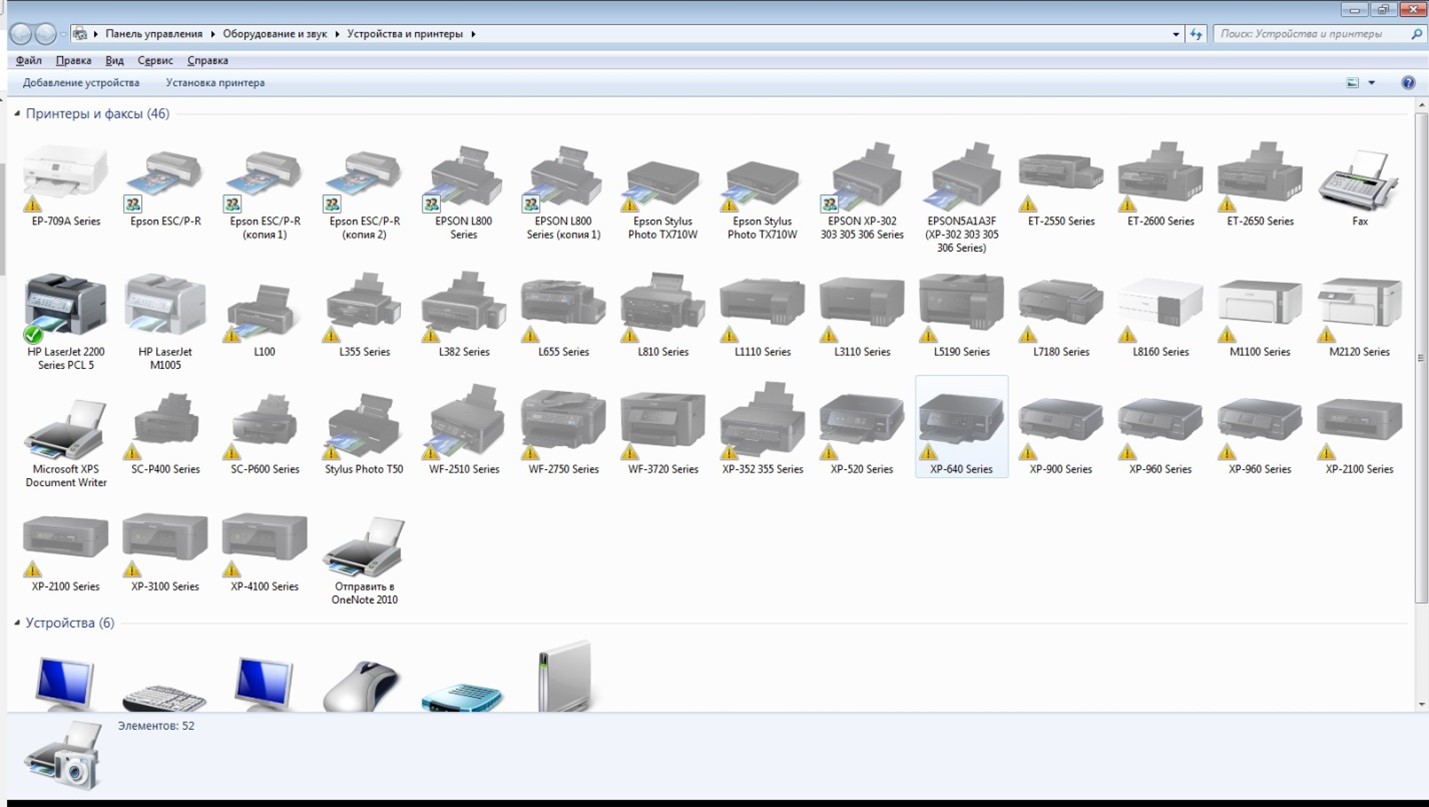Refresh the address bar location
1429x807 pixels.
pos(1196,34)
